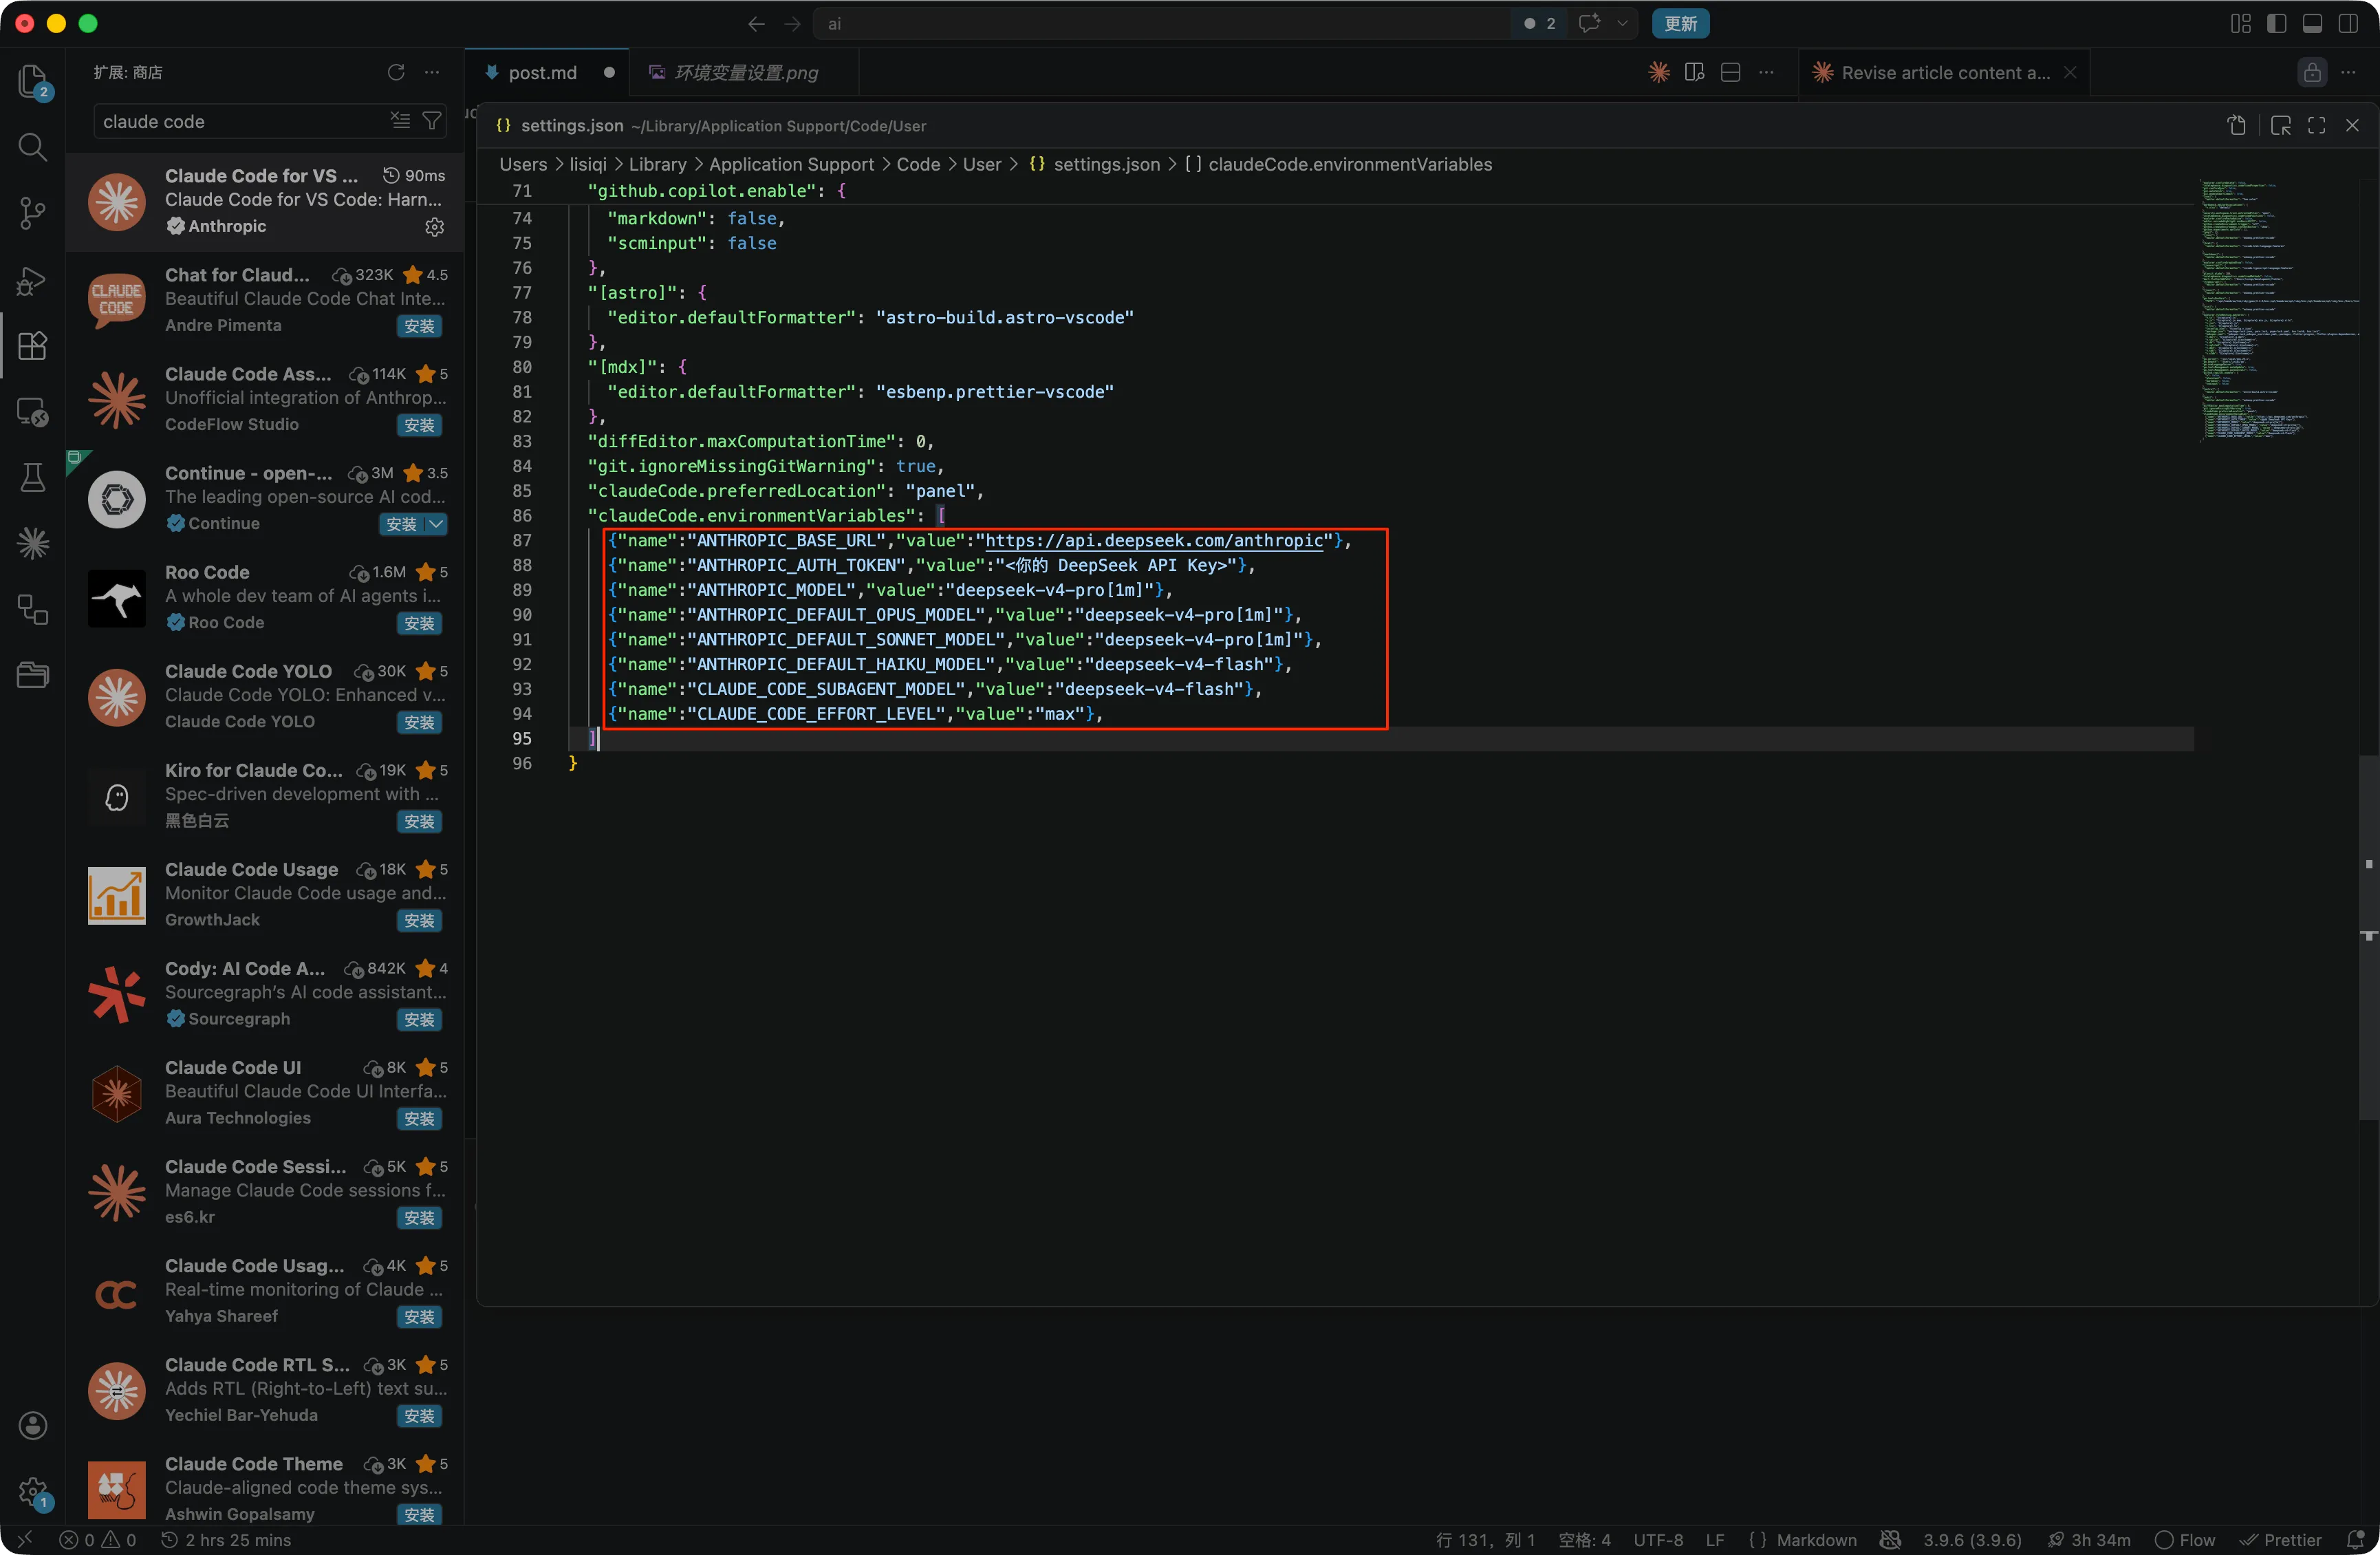Toggle the bottom panel

[2313, 23]
